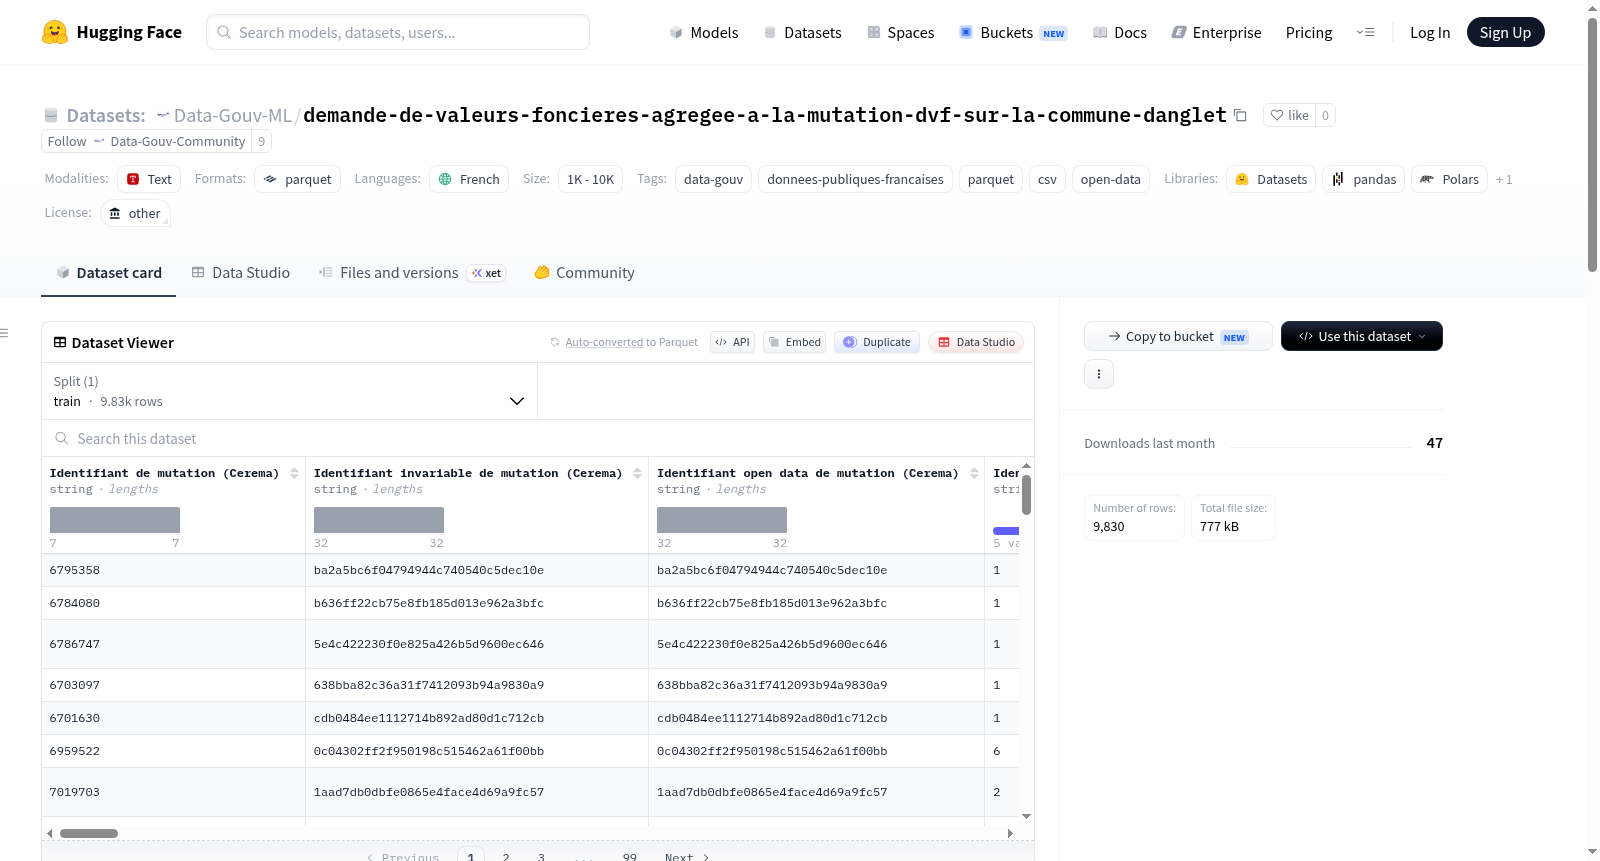Open the Use this dataset dropdown
The height and width of the screenshot is (861, 1600).
tap(1362, 336)
